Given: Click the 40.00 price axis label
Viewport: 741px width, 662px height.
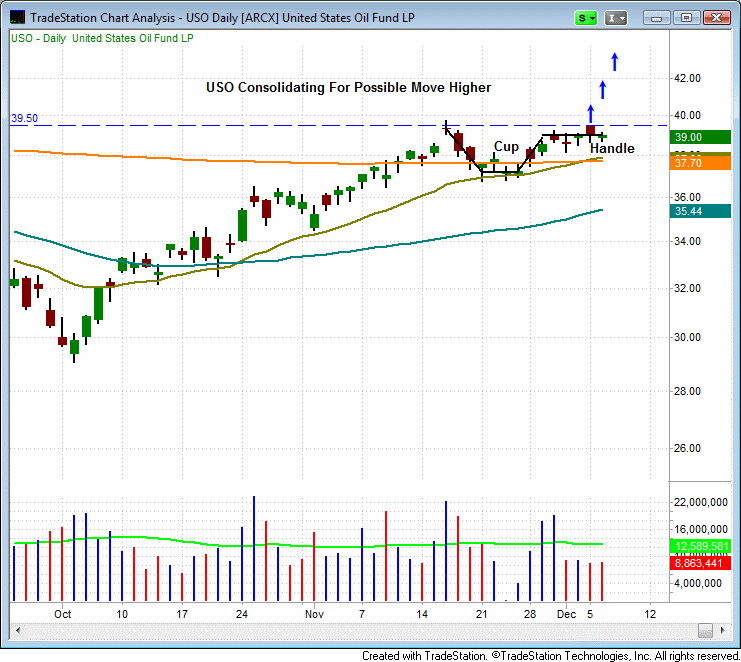Looking at the screenshot, I should (687, 115).
